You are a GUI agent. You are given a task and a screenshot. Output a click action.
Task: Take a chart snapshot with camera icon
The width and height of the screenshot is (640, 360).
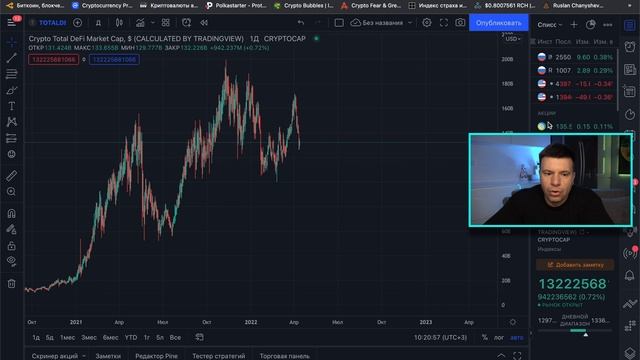[460, 23]
